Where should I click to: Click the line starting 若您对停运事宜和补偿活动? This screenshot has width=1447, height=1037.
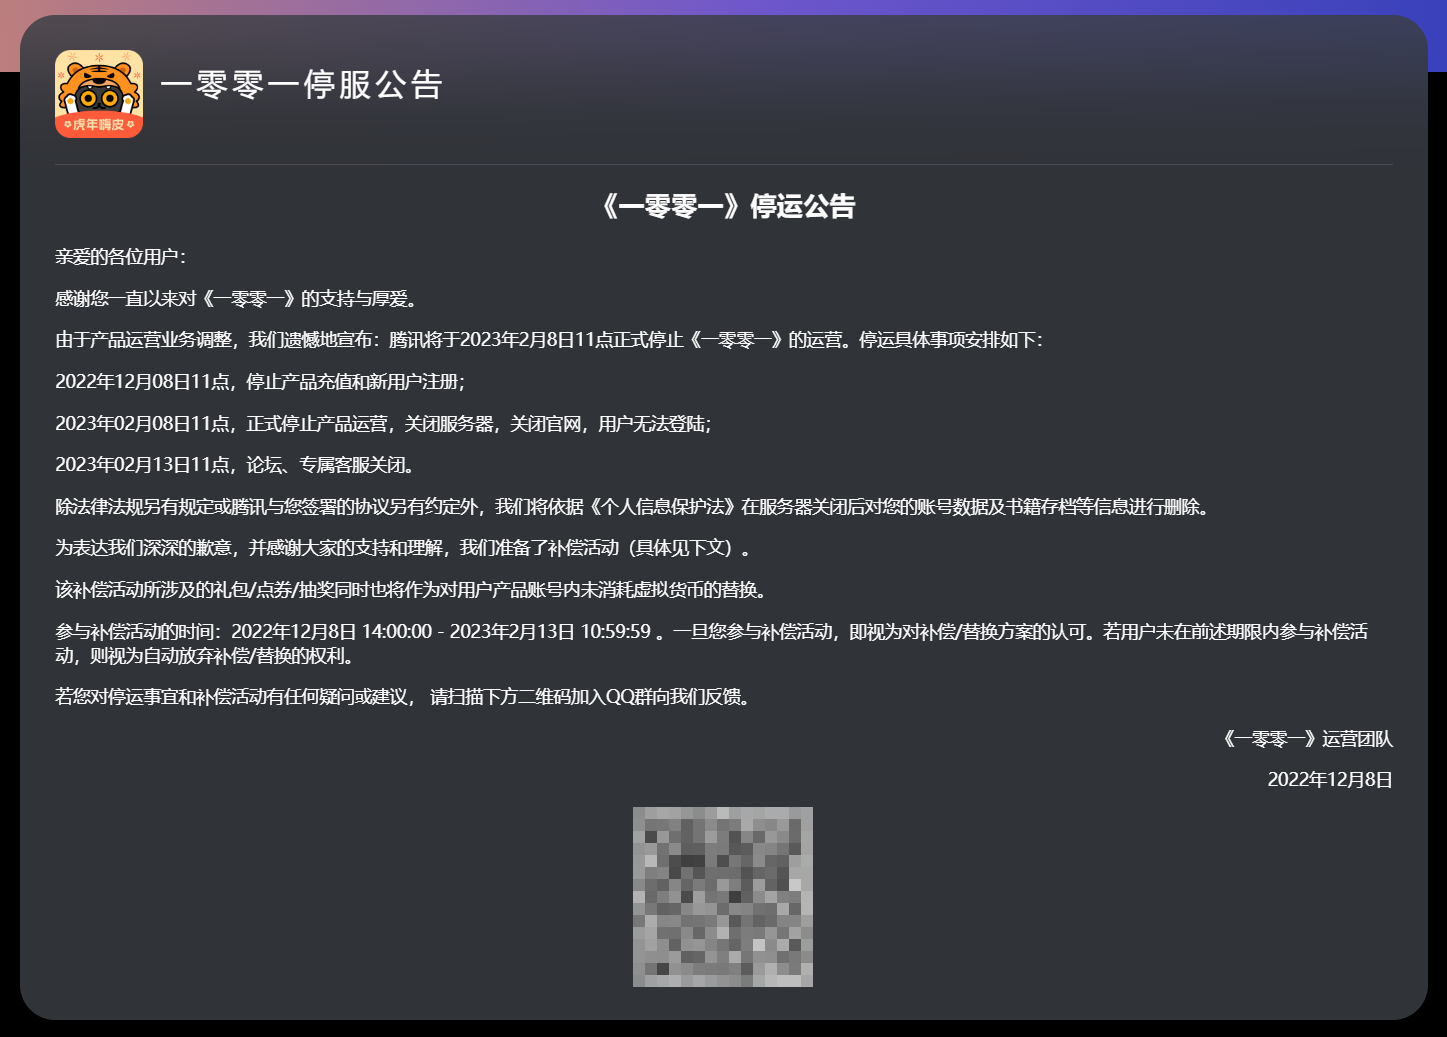404,697
